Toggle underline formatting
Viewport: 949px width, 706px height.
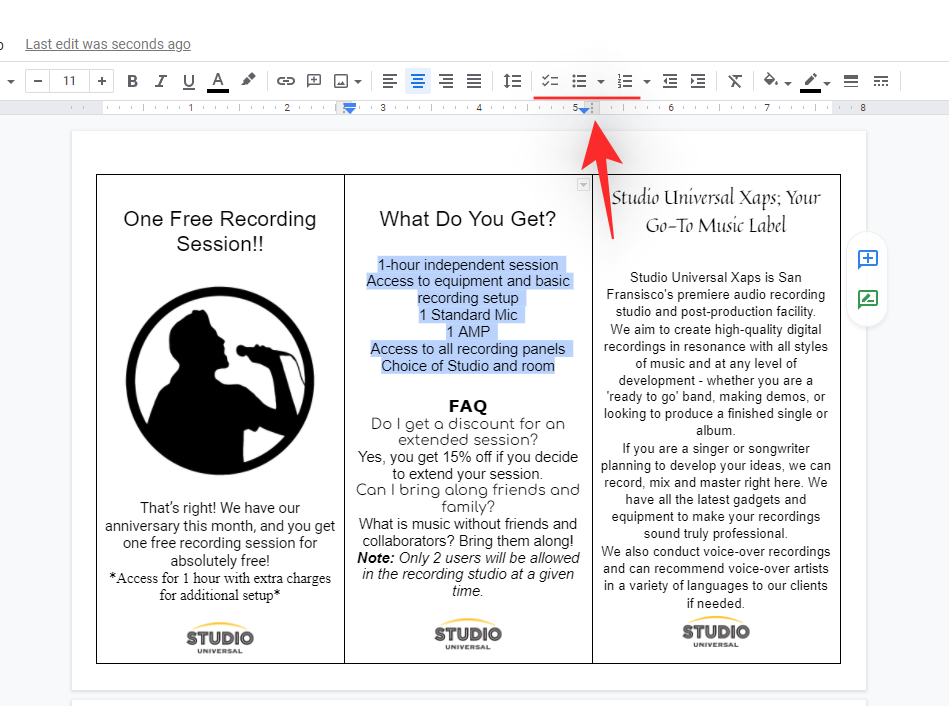(x=189, y=81)
